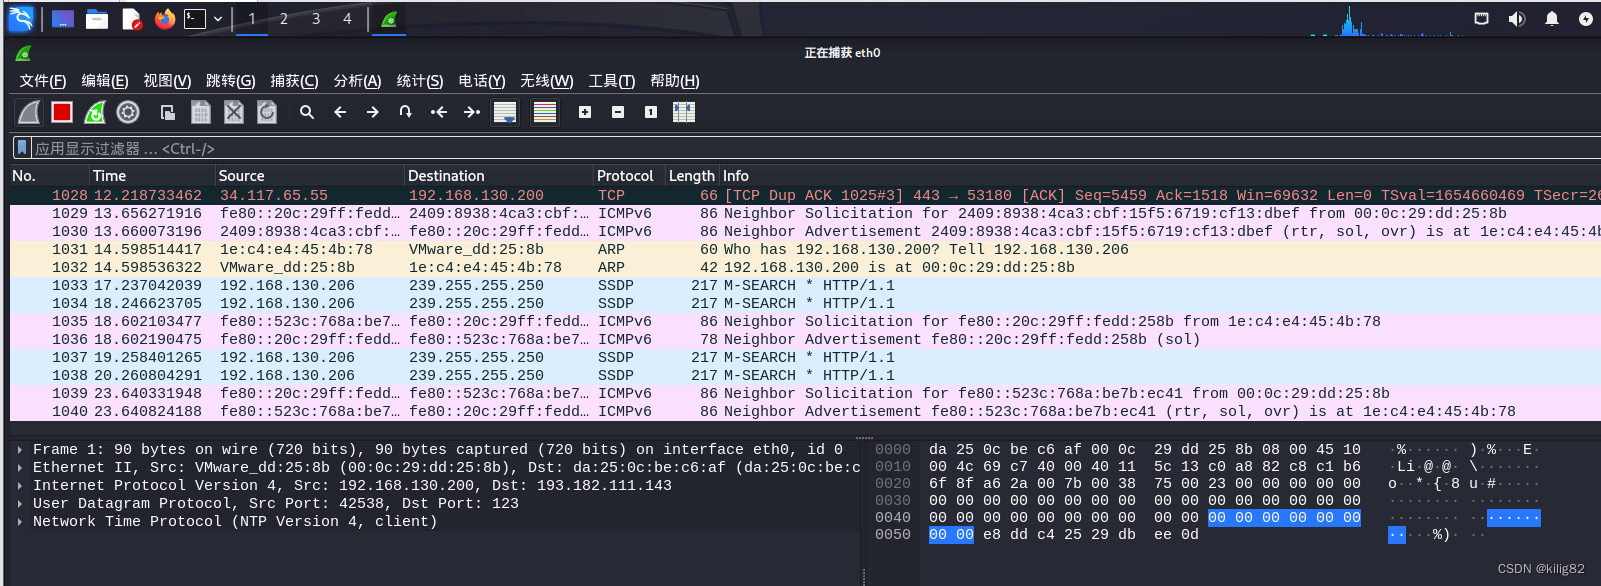The height and width of the screenshot is (586, 1601).
Task: Jump to last packet toolbar icon
Action: click(x=472, y=112)
